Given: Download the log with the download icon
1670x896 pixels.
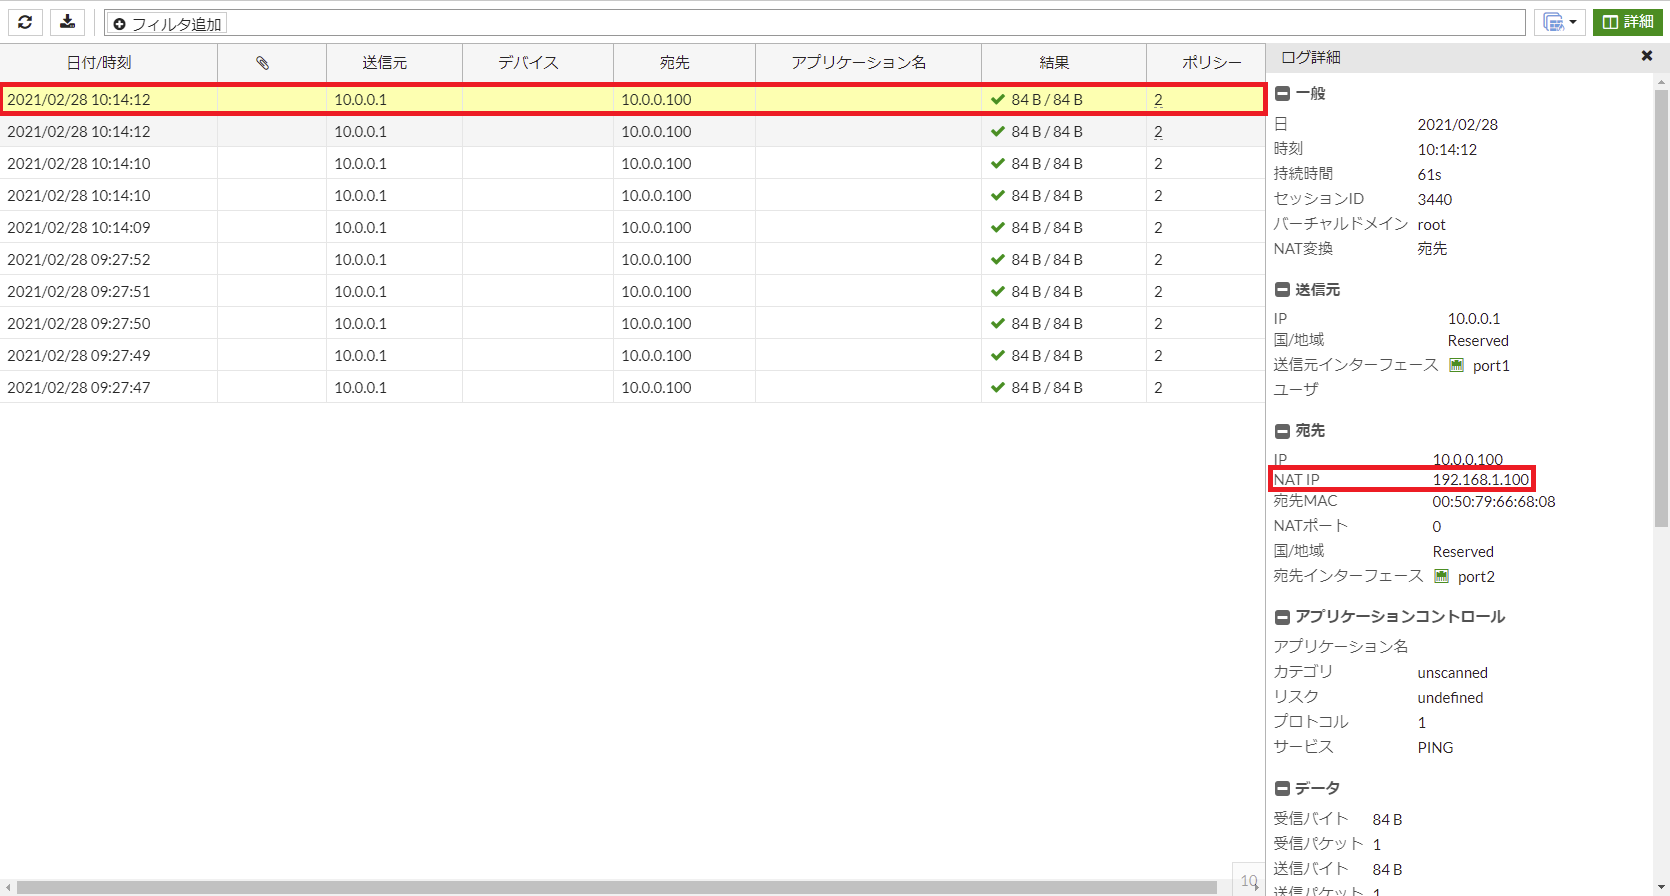Looking at the screenshot, I should 67,22.
